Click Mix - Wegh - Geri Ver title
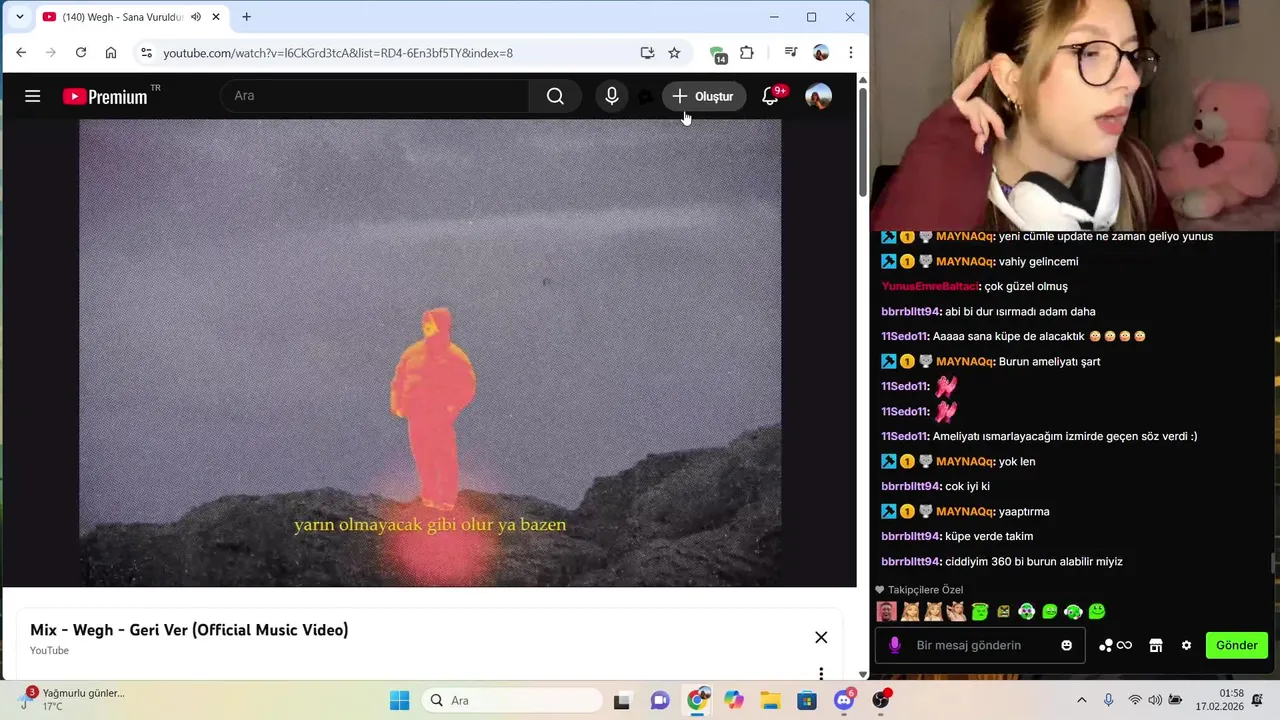The height and width of the screenshot is (720, 1280). click(189, 630)
